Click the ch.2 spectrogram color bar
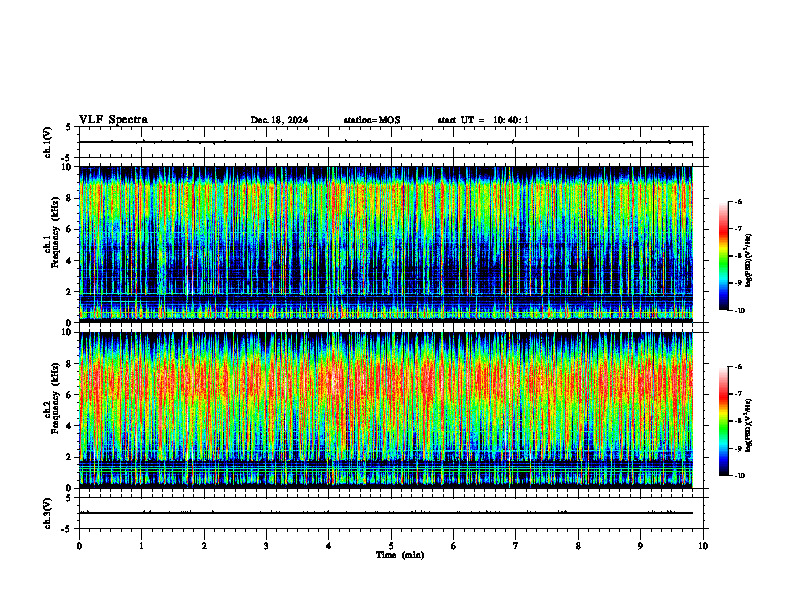The width and height of the screenshot is (792, 612). point(724,421)
